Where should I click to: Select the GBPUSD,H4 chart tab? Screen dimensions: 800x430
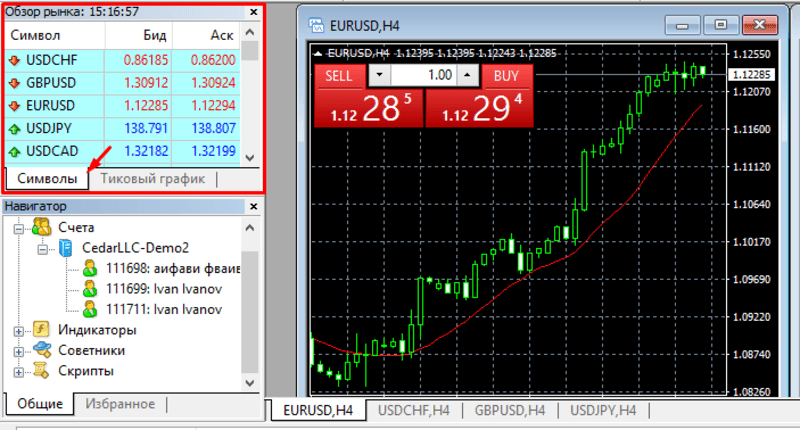pyautogui.click(x=510, y=410)
